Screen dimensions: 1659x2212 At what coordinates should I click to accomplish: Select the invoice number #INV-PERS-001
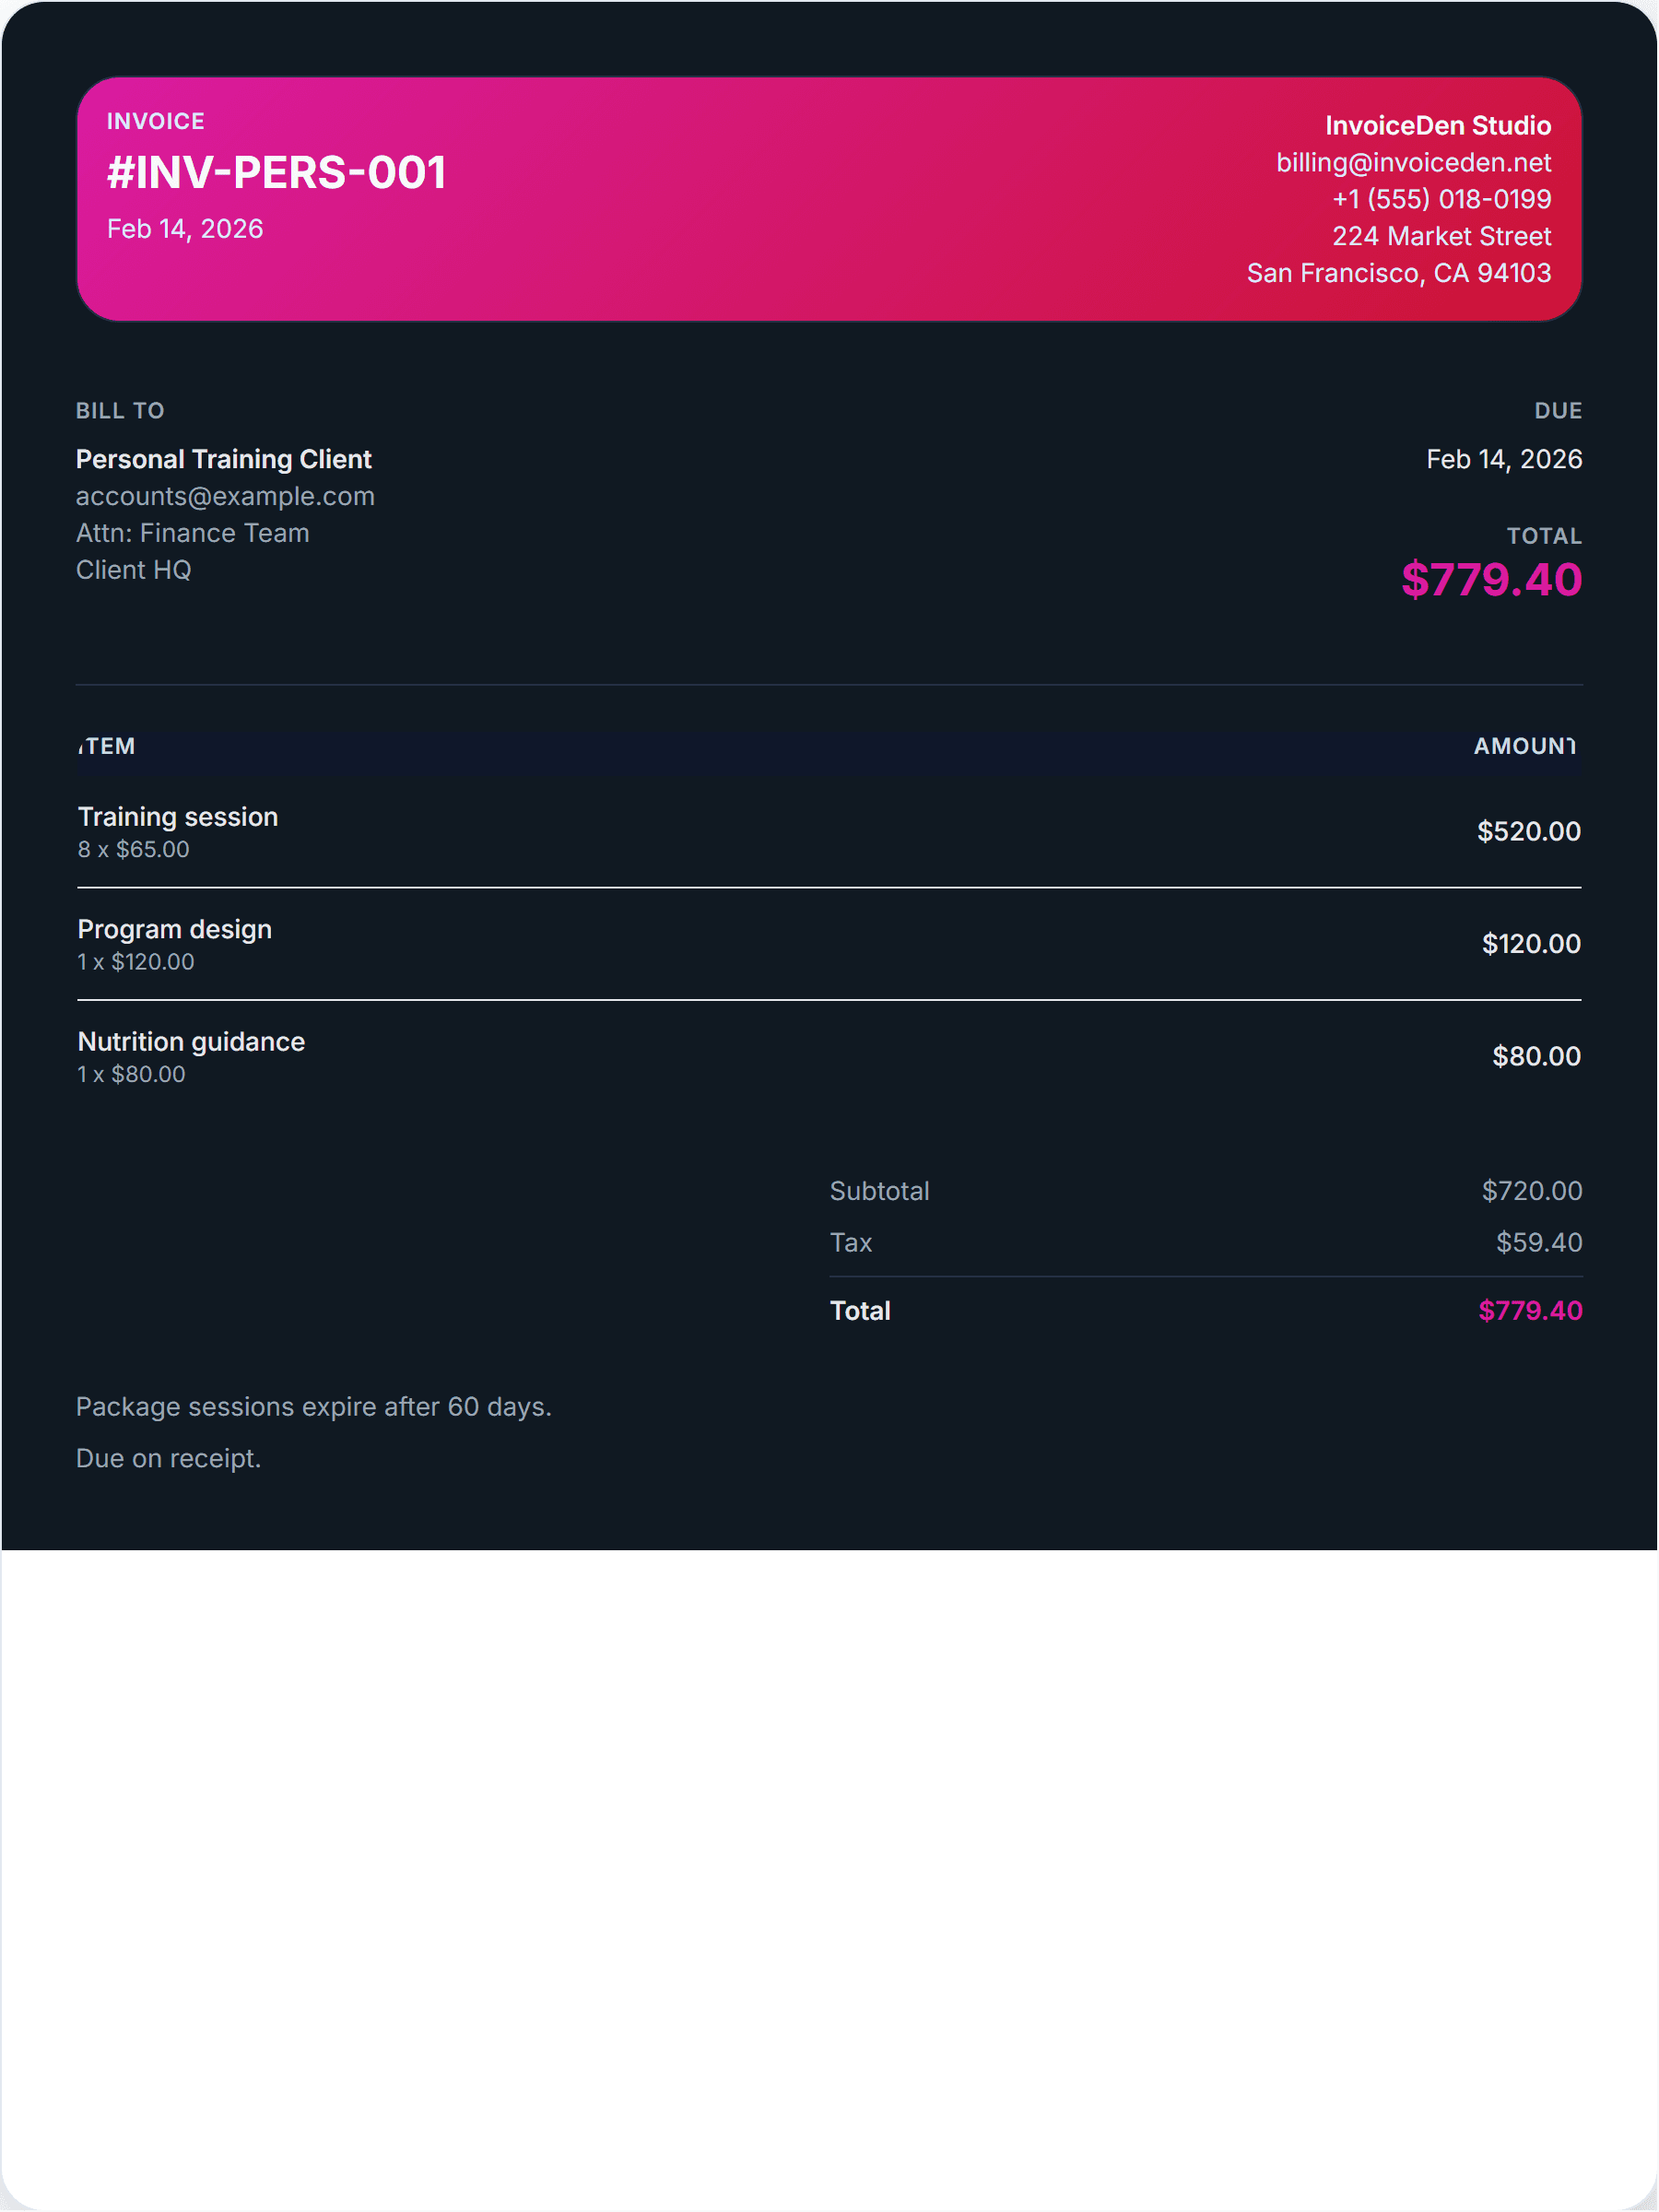point(276,172)
